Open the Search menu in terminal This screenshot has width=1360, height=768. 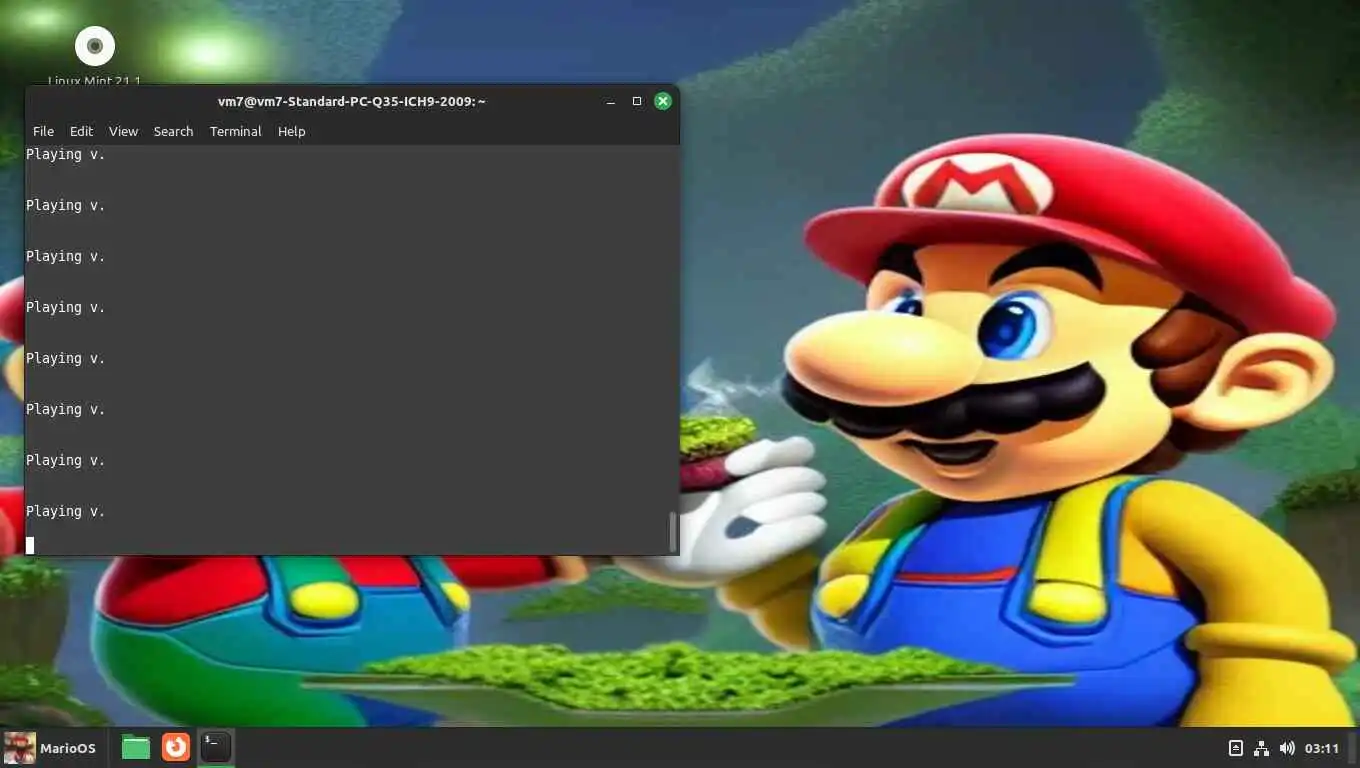pos(173,131)
